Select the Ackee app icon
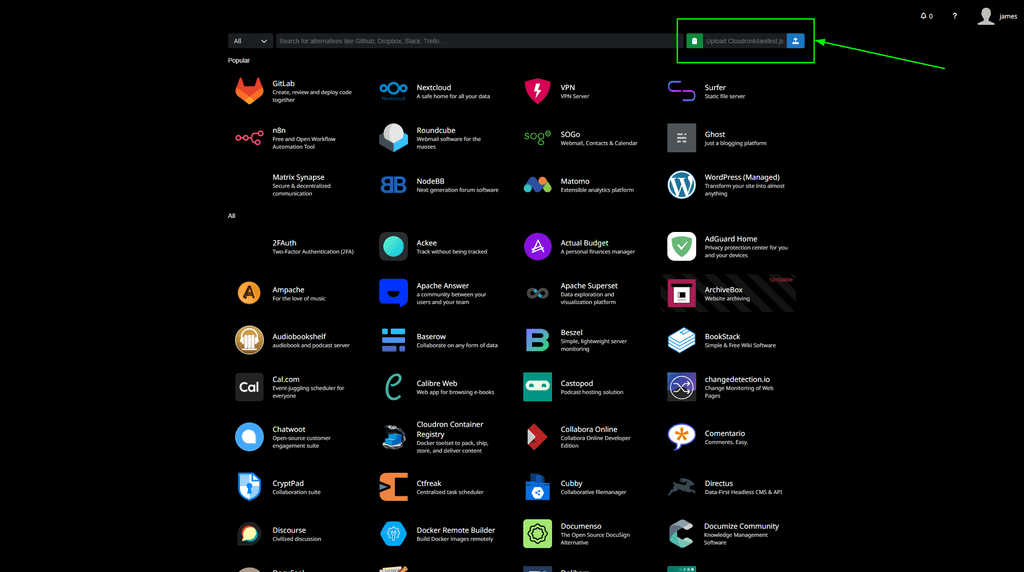This screenshot has height=572, width=1024. click(x=393, y=246)
